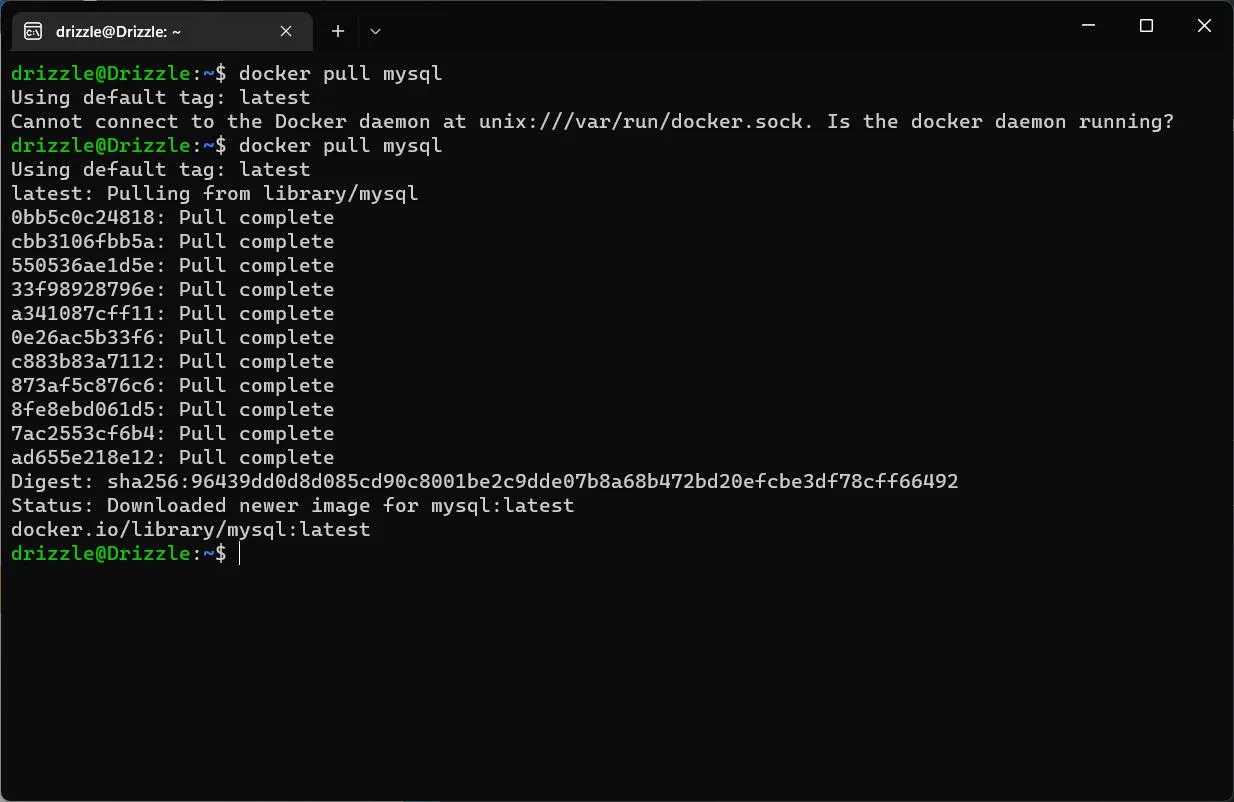The image size is (1234, 802).
Task: Close the drizzle@Drizzle tab
Action: pos(286,31)
